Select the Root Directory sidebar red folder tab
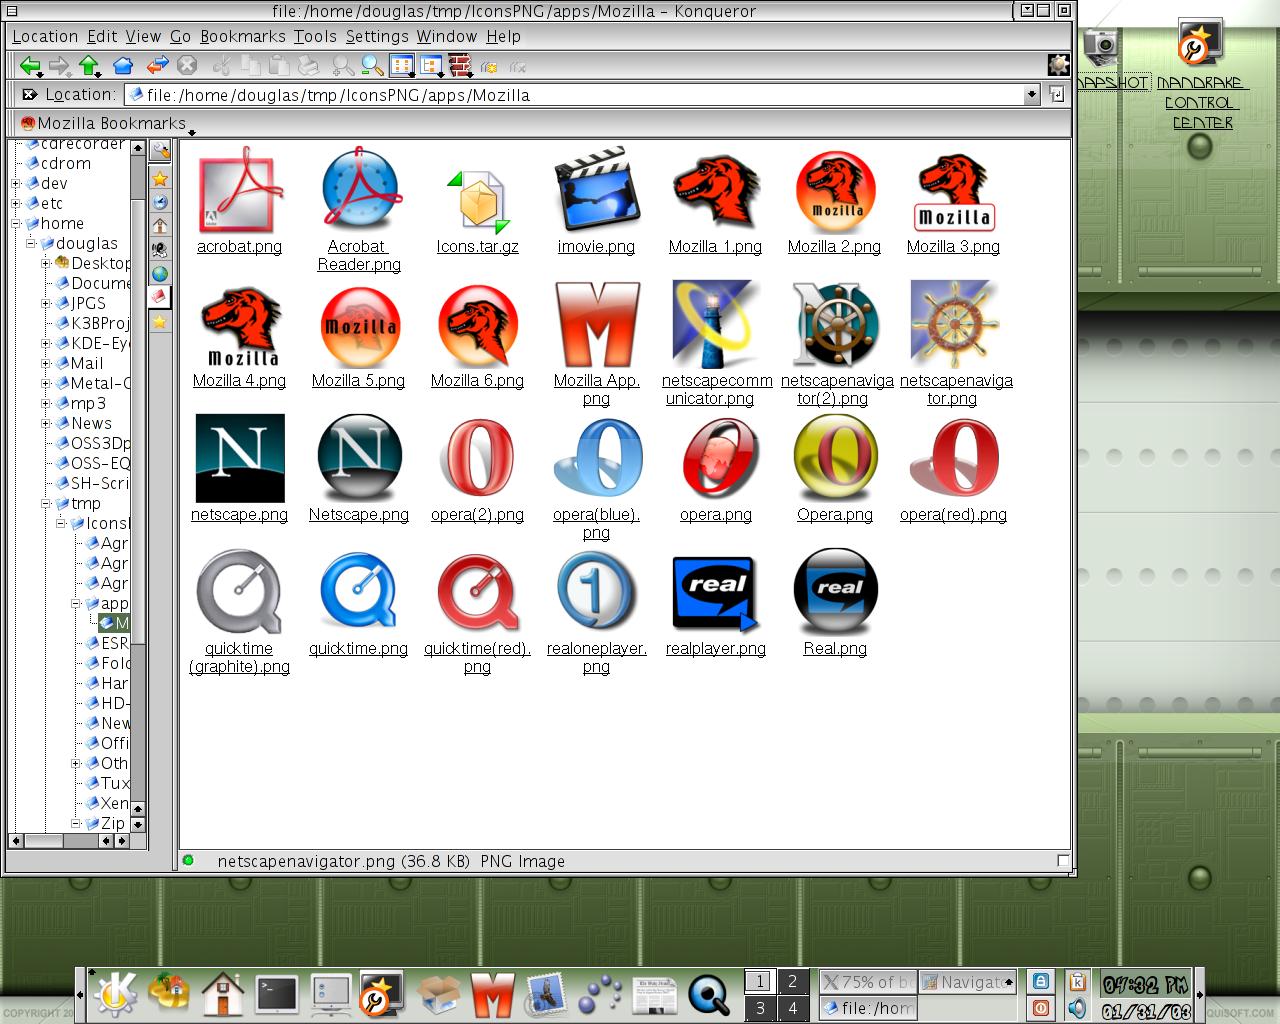The width and height of the screenshot is (1280, 1024). 160,297
